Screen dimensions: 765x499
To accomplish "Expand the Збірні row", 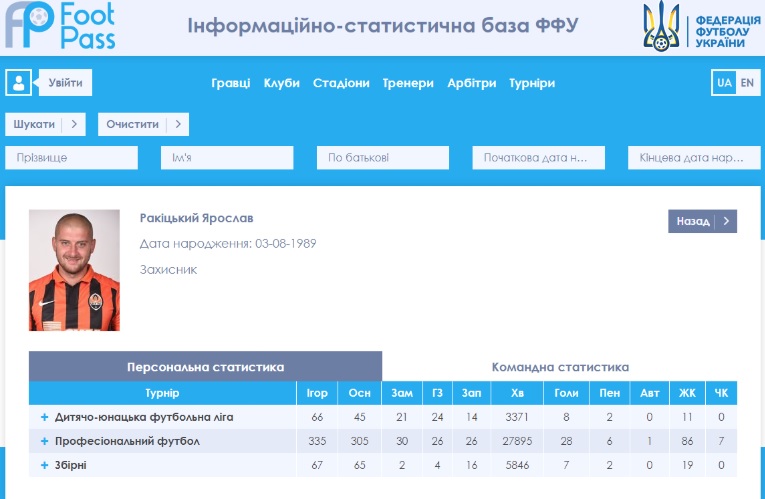I will tap(44, 465).
